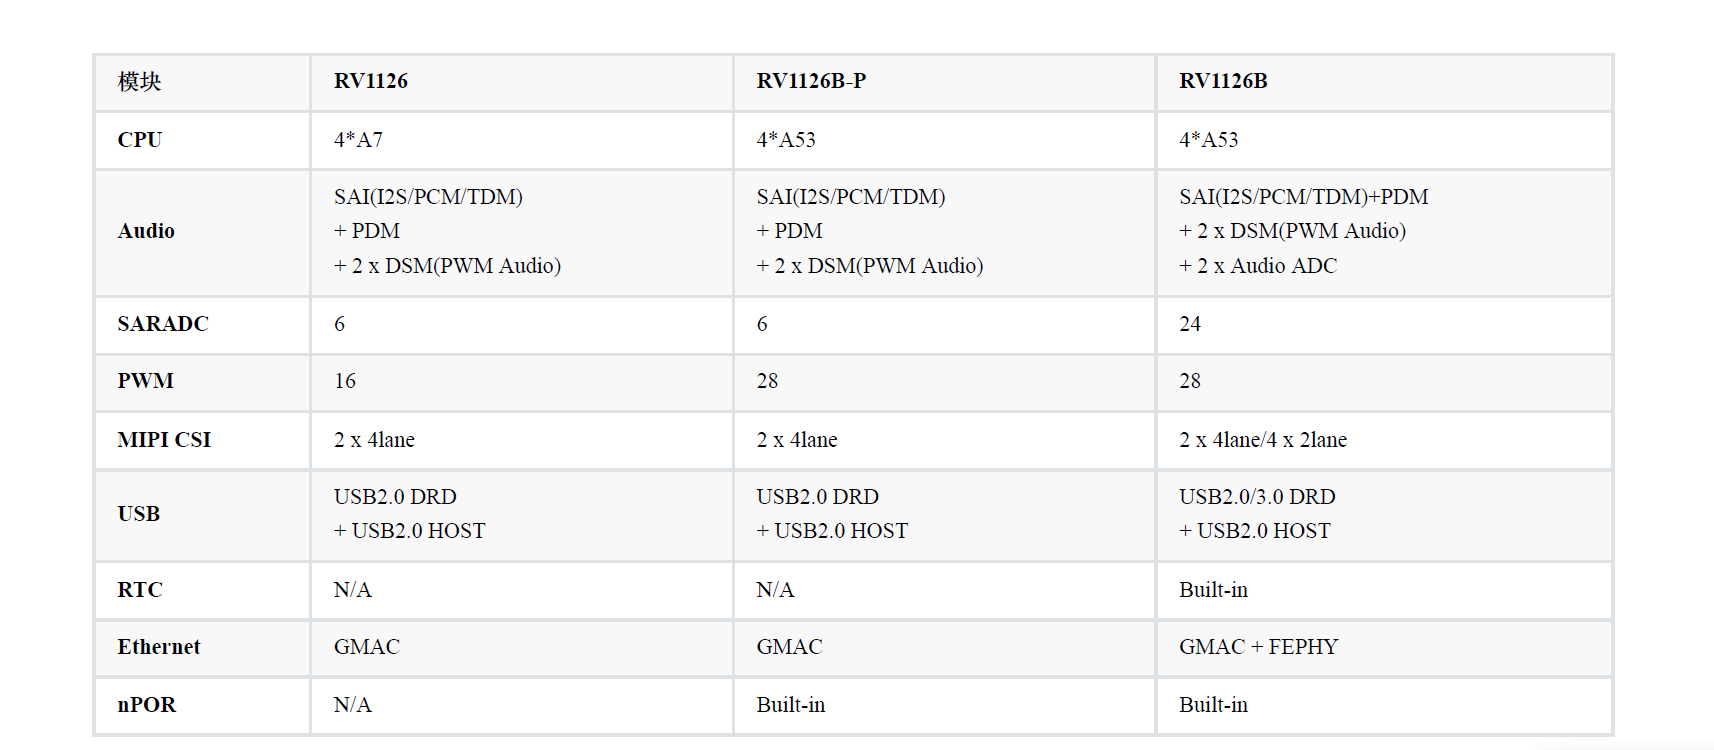Select the RTC row label
This screenshot has width=1714, height=750.
(140, 590)
